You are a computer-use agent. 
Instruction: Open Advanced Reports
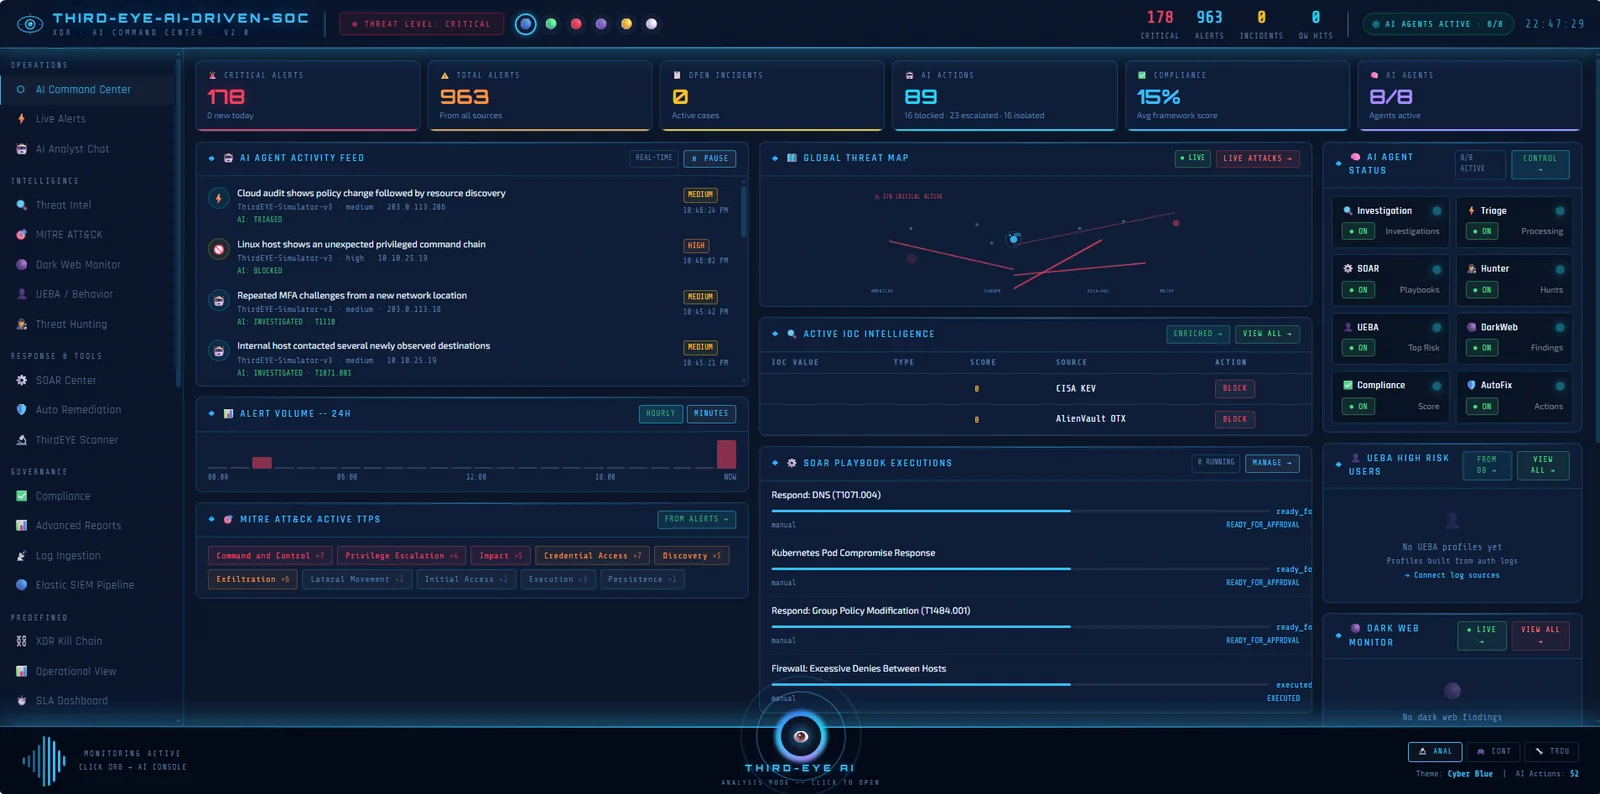click(78, 526)
